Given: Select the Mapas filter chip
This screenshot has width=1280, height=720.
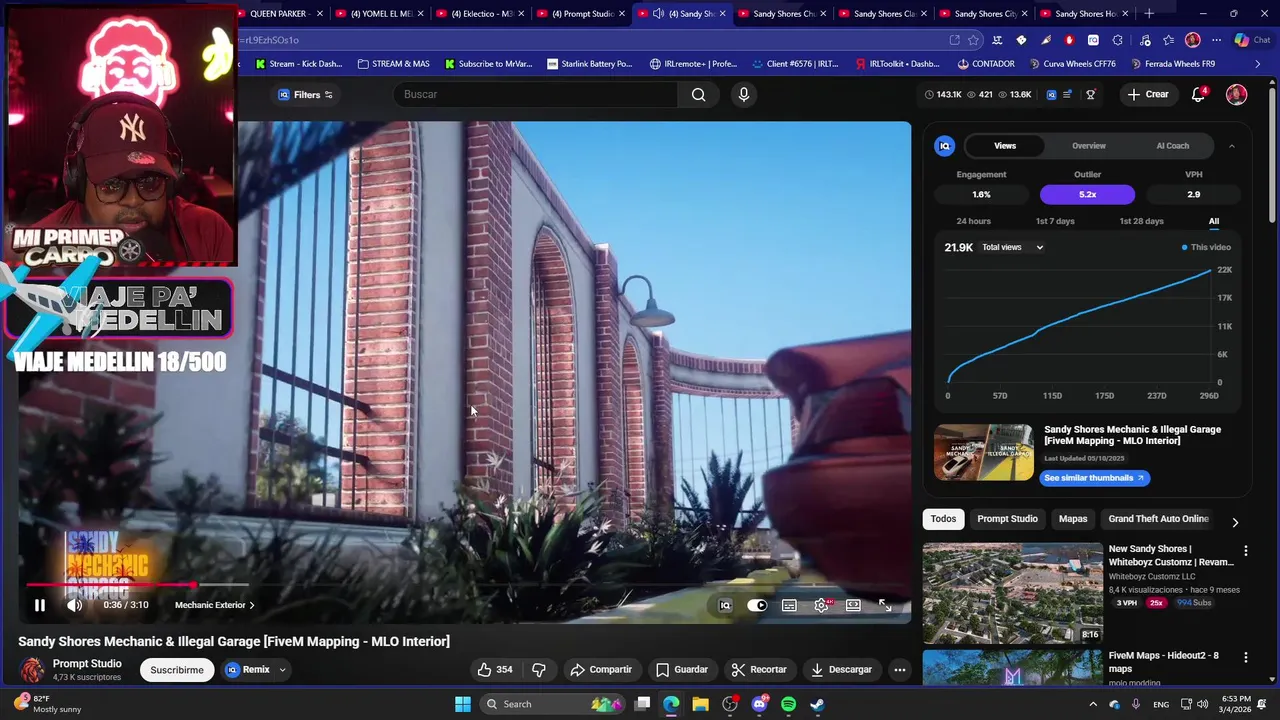Looking at the screenshot, I should 1073,519.
